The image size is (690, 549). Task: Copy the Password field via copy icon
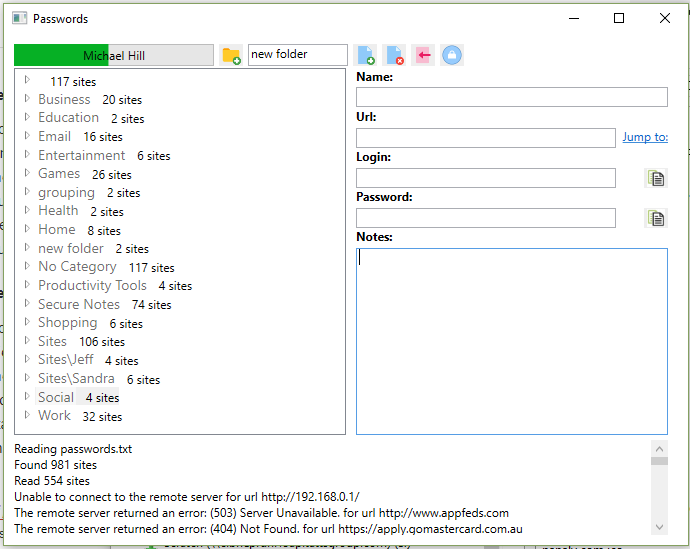pos(656,218)
